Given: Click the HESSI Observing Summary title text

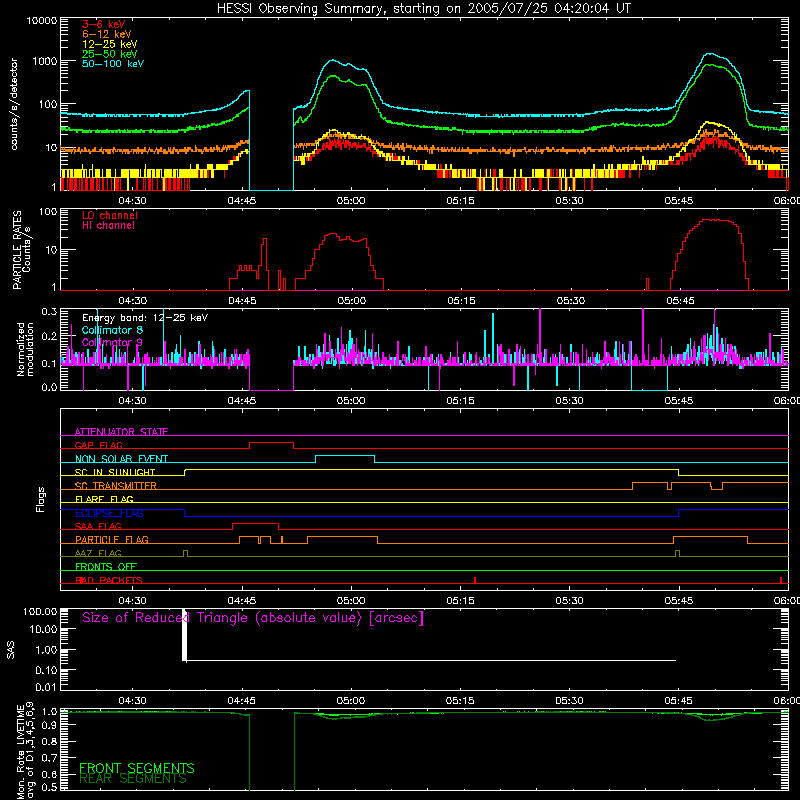Looking at the screenshot, I should point(424,9).
